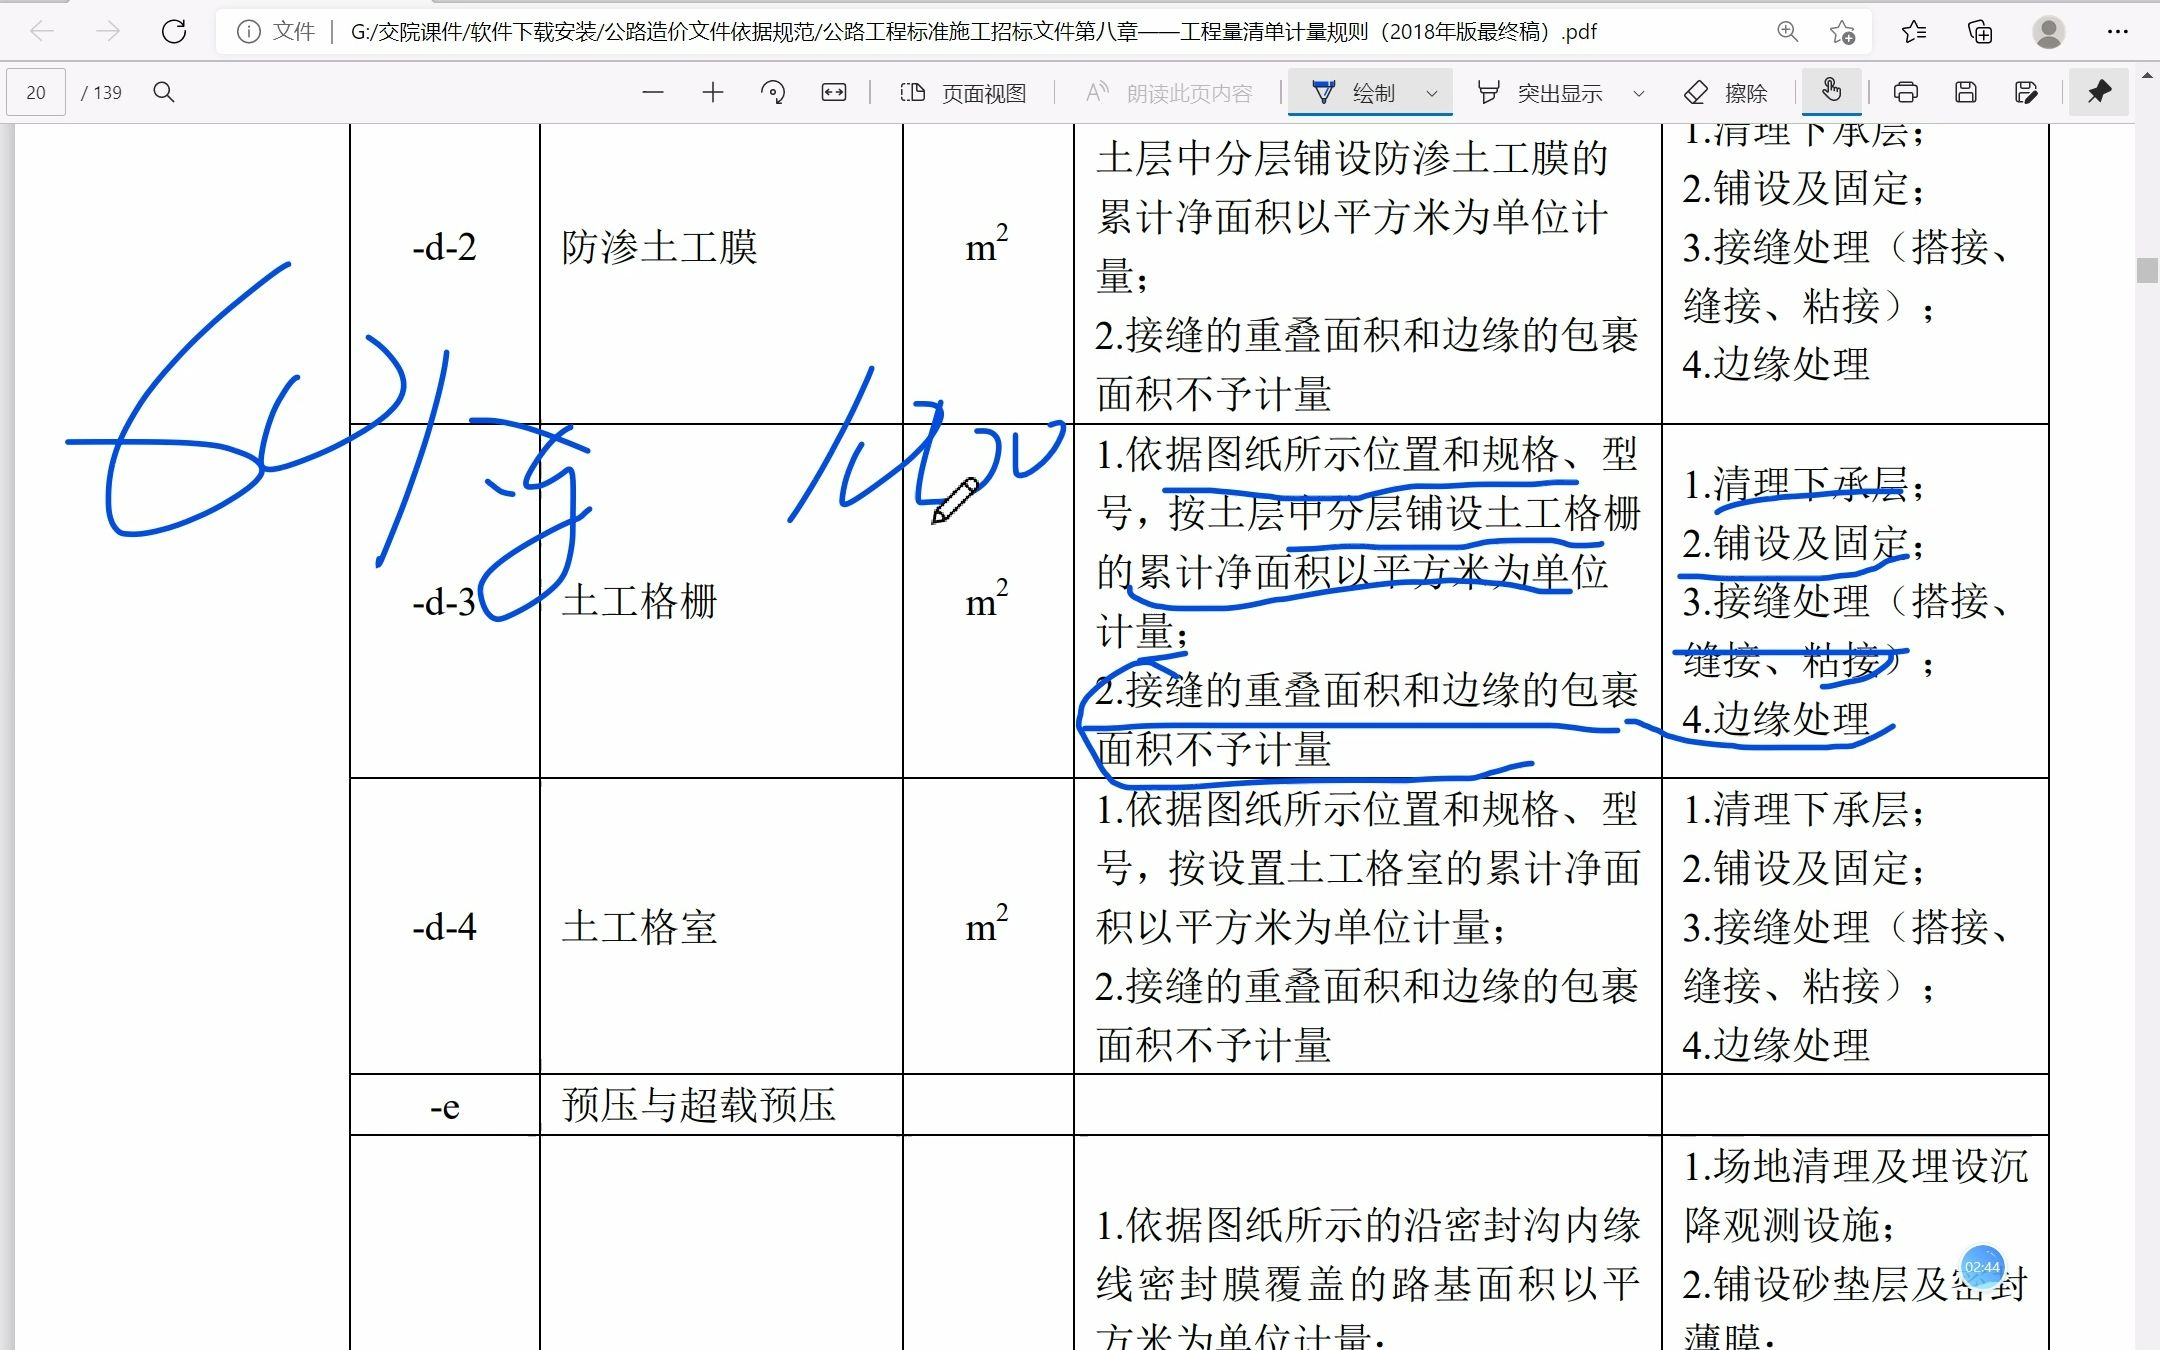Select the 突出显示 highlight tool
The image size is (2160, 1350).
coord(1540,93)
